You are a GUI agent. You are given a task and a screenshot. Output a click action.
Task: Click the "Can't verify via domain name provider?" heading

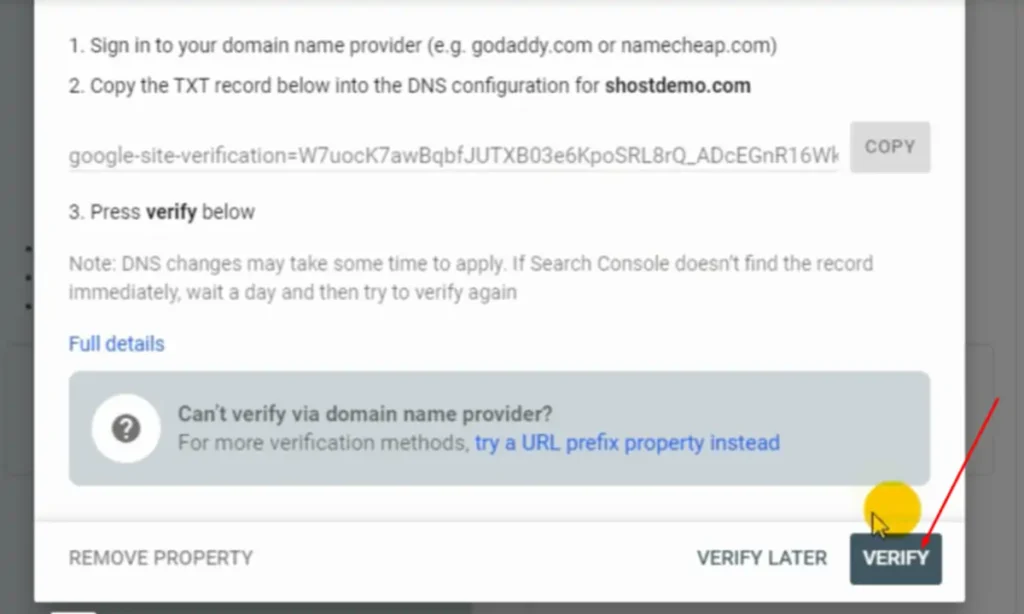coord(365,414)
